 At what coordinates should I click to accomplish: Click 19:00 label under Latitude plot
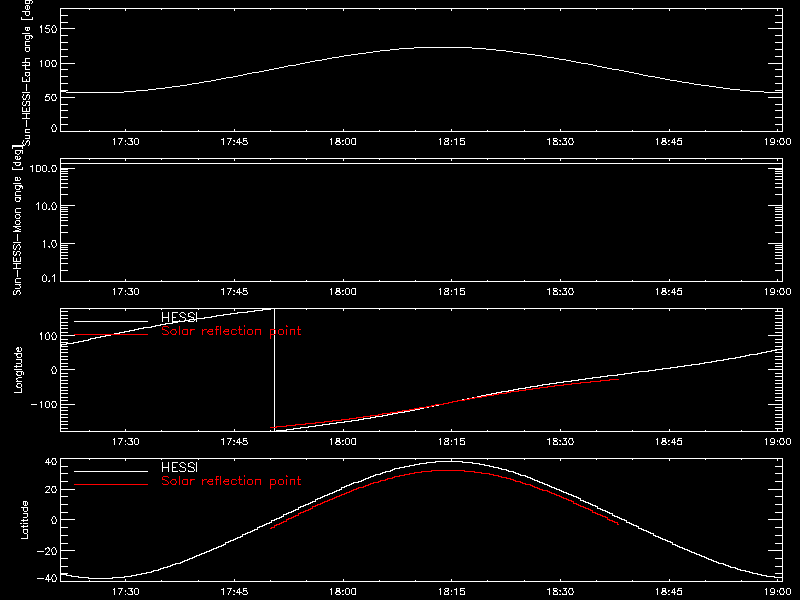pyautogui.click(x=778, y=592)
